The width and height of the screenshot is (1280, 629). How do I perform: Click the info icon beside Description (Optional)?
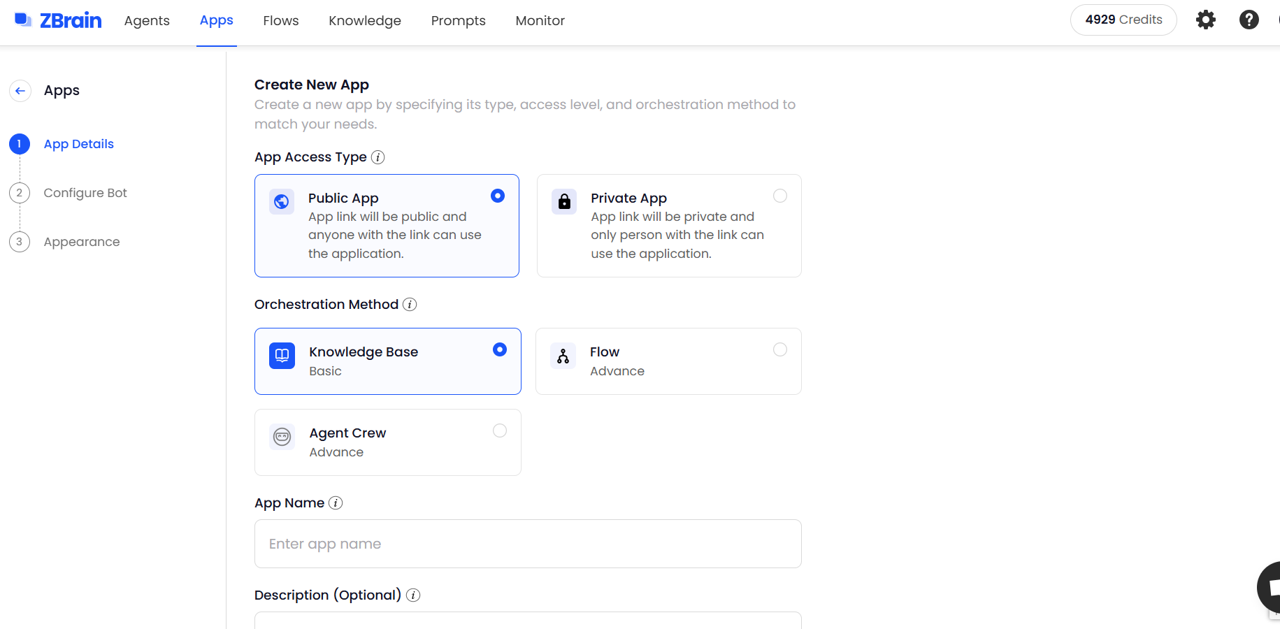point(413,595)
